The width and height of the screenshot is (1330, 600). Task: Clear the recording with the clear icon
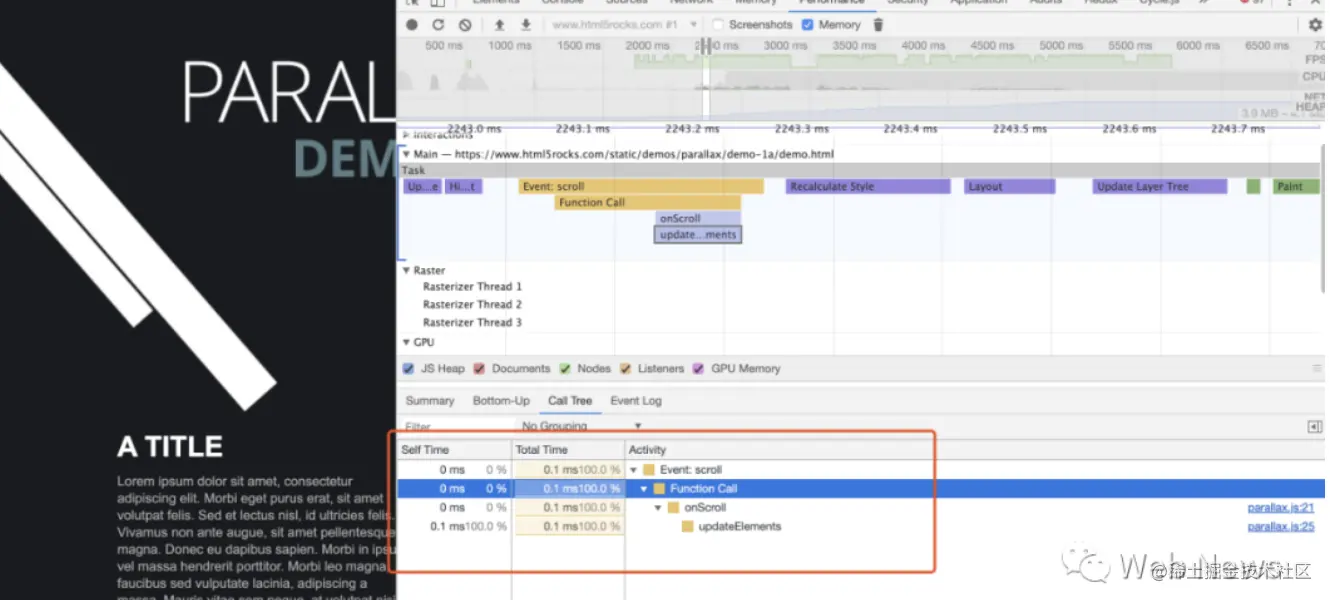pos(465,25)
